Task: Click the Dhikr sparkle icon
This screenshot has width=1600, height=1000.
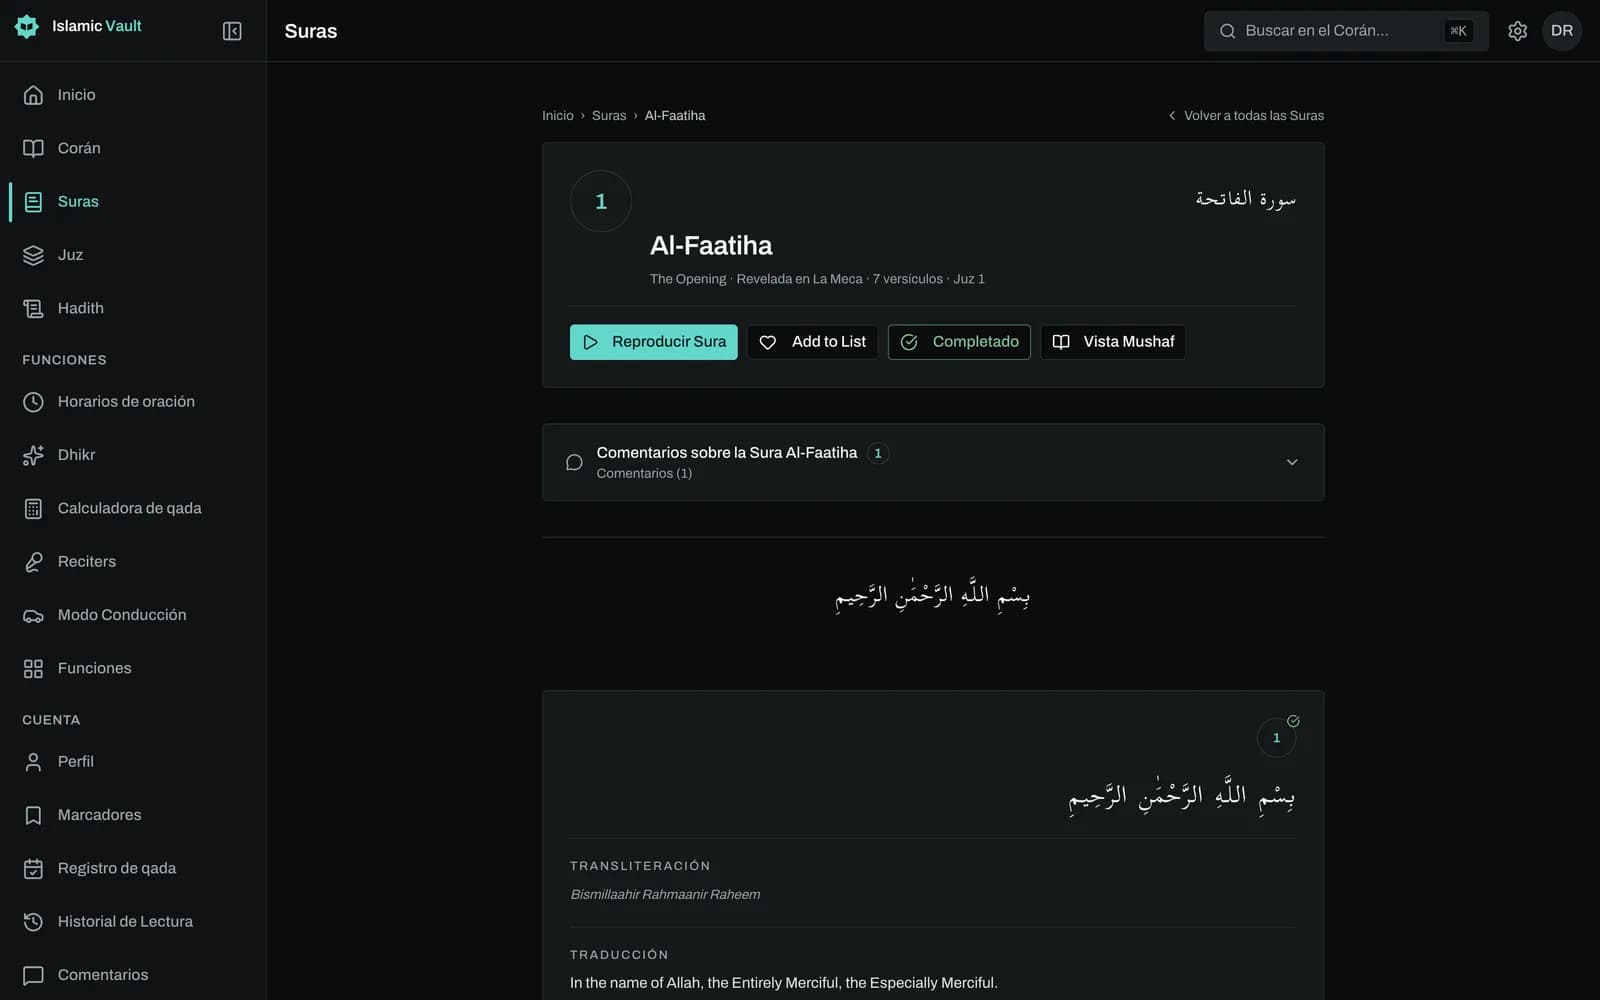Action: pos(33,455)
